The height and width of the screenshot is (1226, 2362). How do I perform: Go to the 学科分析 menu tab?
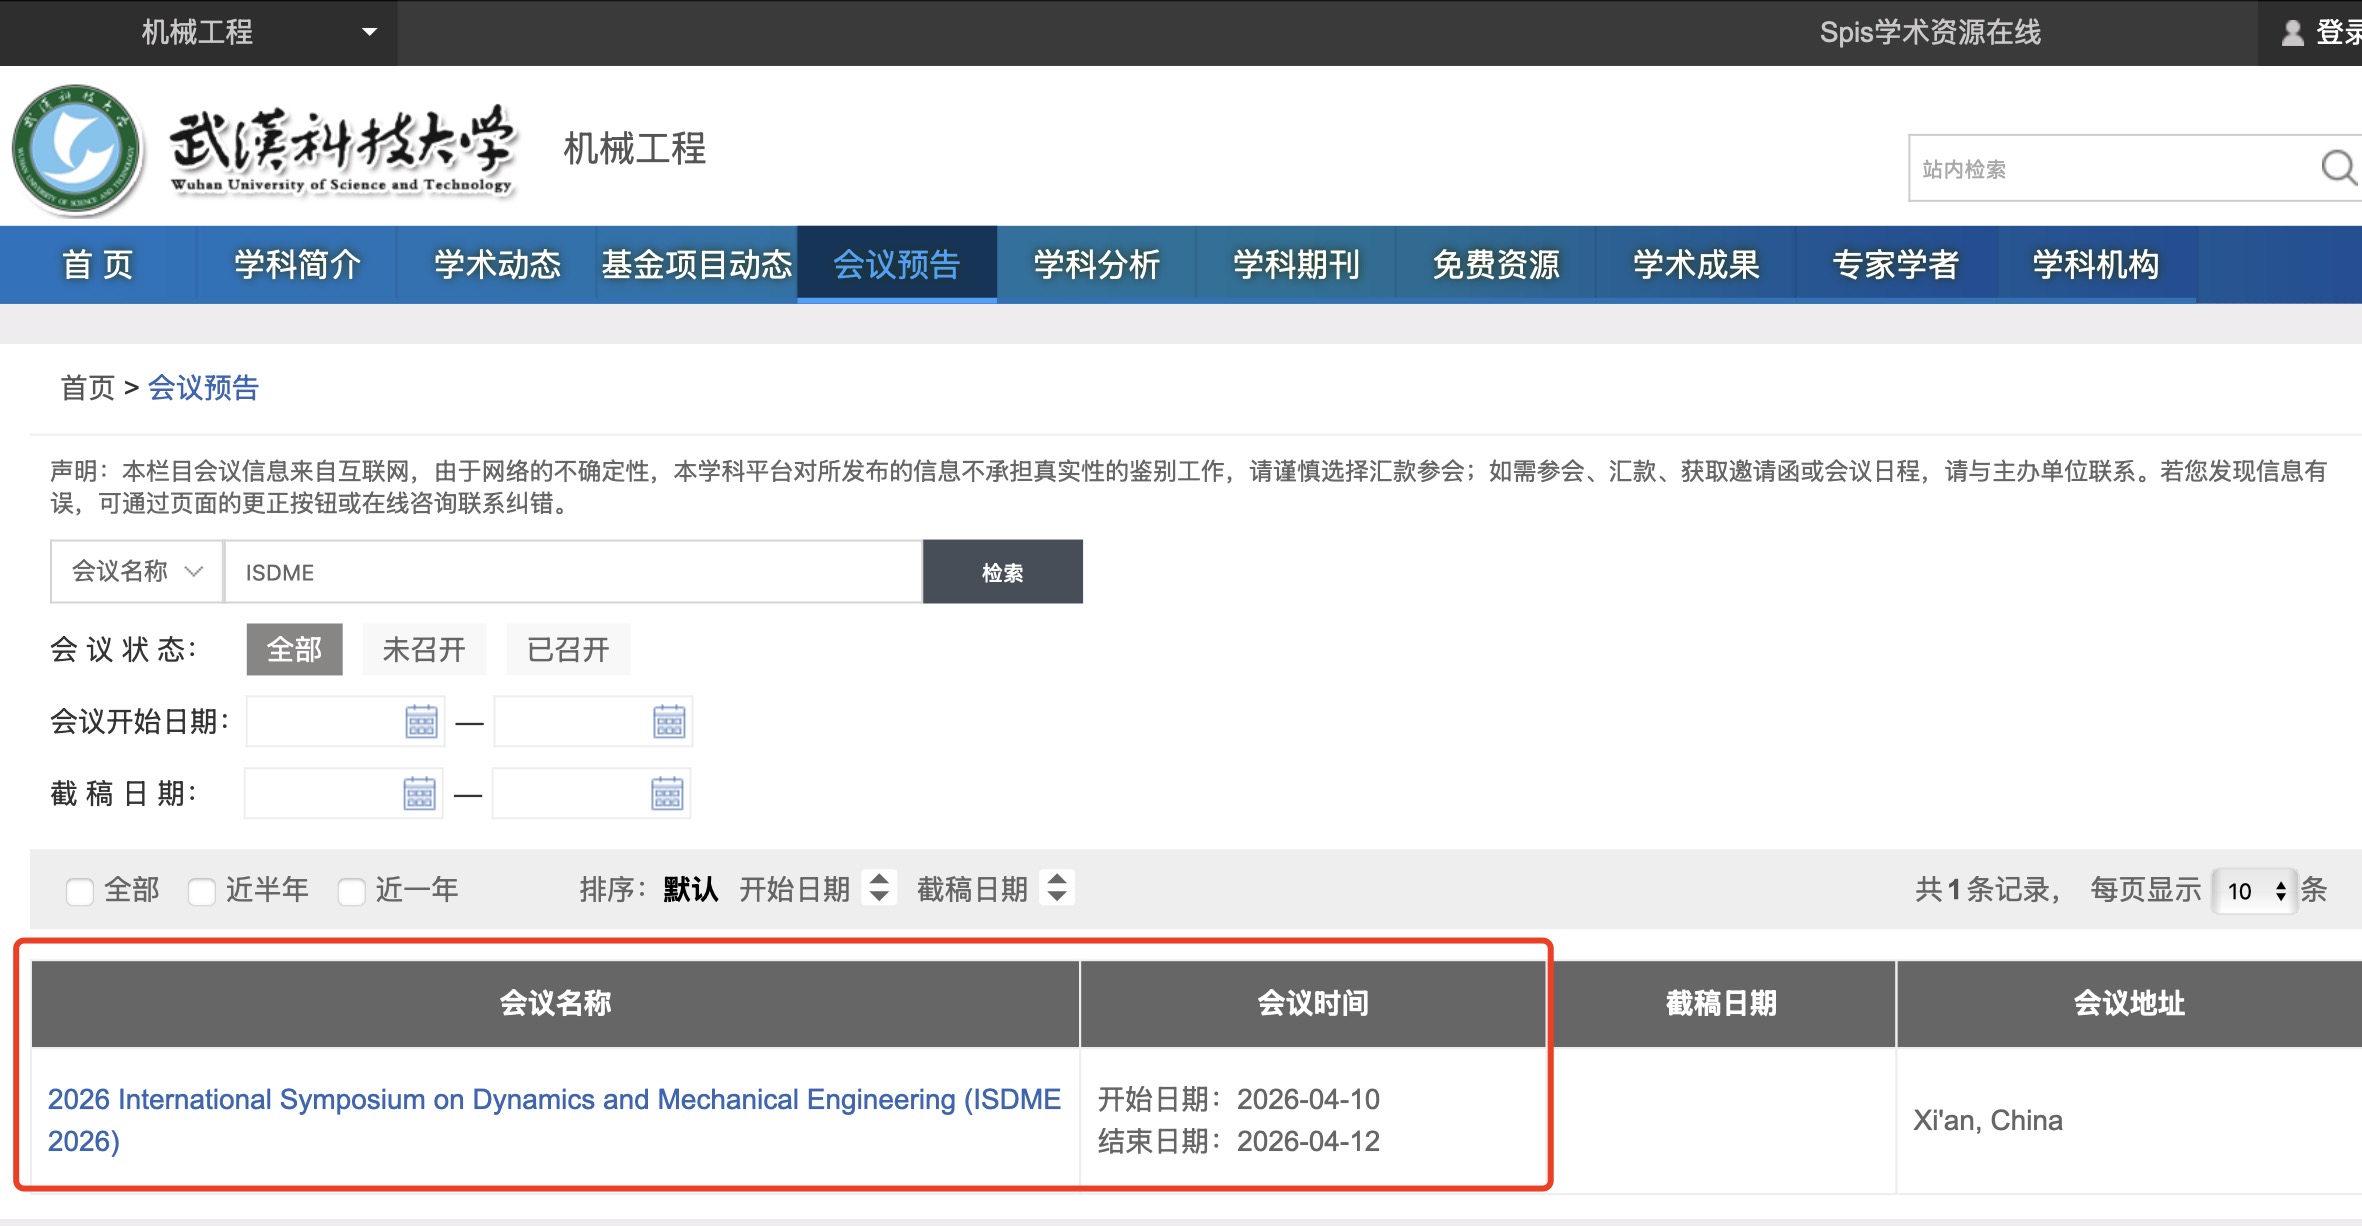[1096, 265]
